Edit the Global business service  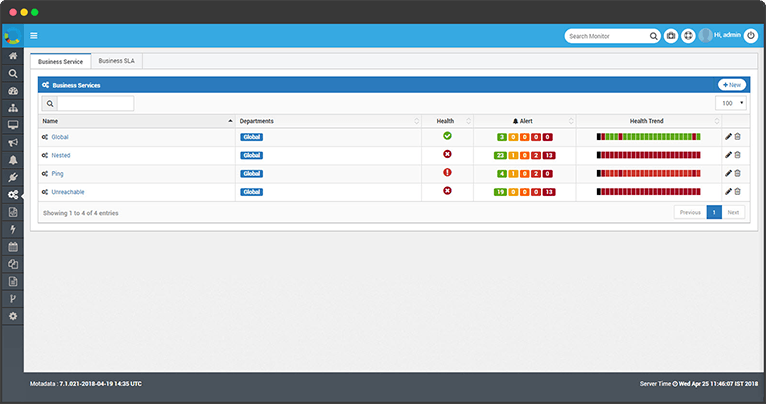[x=728, y=136]
